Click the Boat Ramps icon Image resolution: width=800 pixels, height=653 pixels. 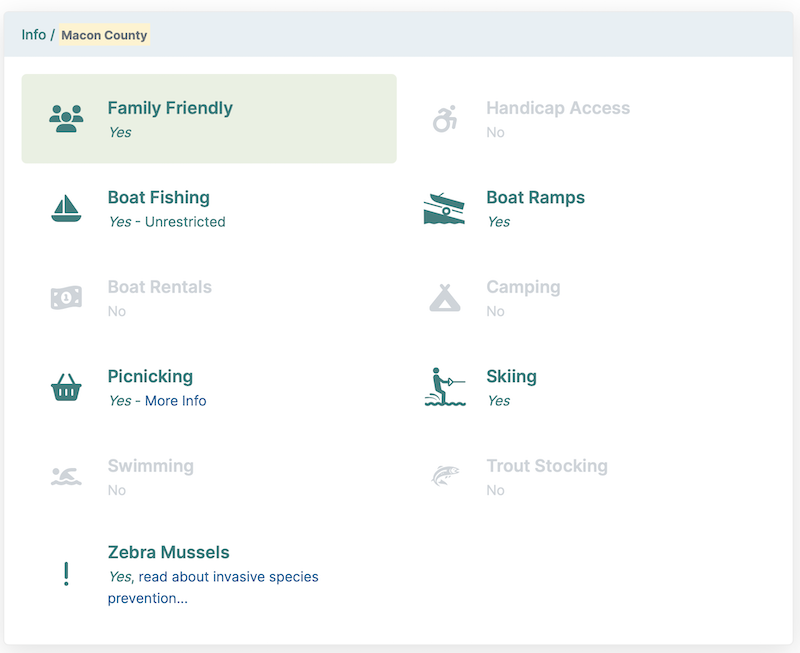click(x=444, y=206)
